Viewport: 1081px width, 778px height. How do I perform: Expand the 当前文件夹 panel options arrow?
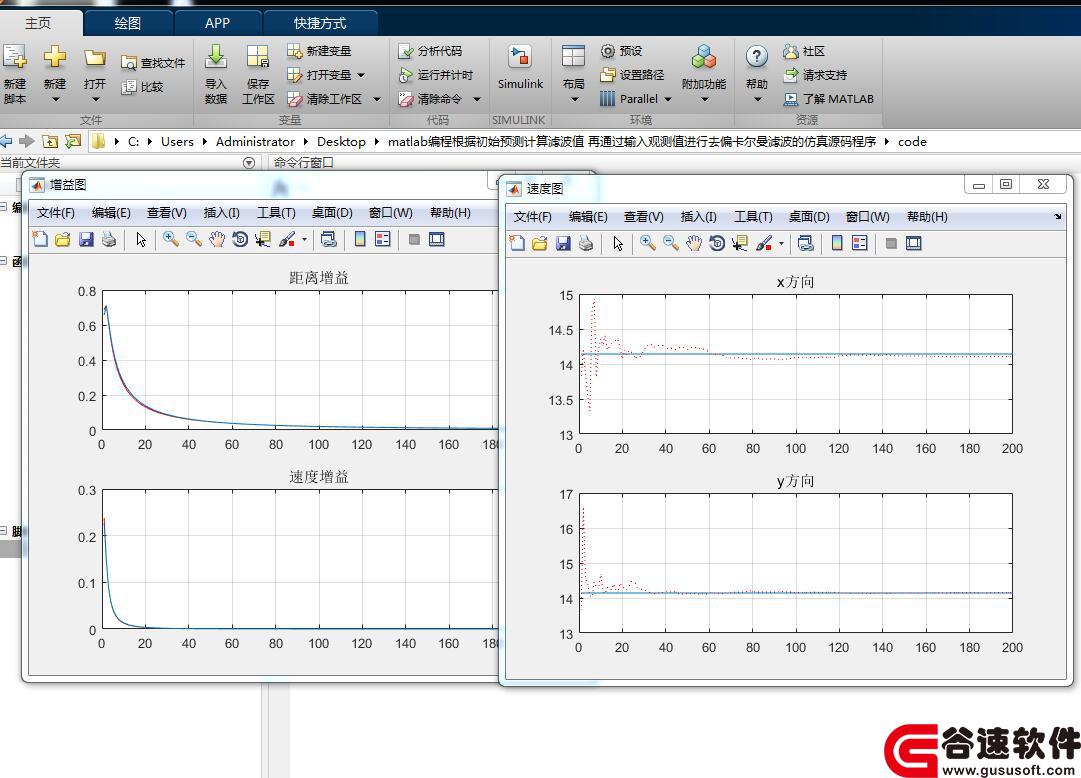pos(249,163)
